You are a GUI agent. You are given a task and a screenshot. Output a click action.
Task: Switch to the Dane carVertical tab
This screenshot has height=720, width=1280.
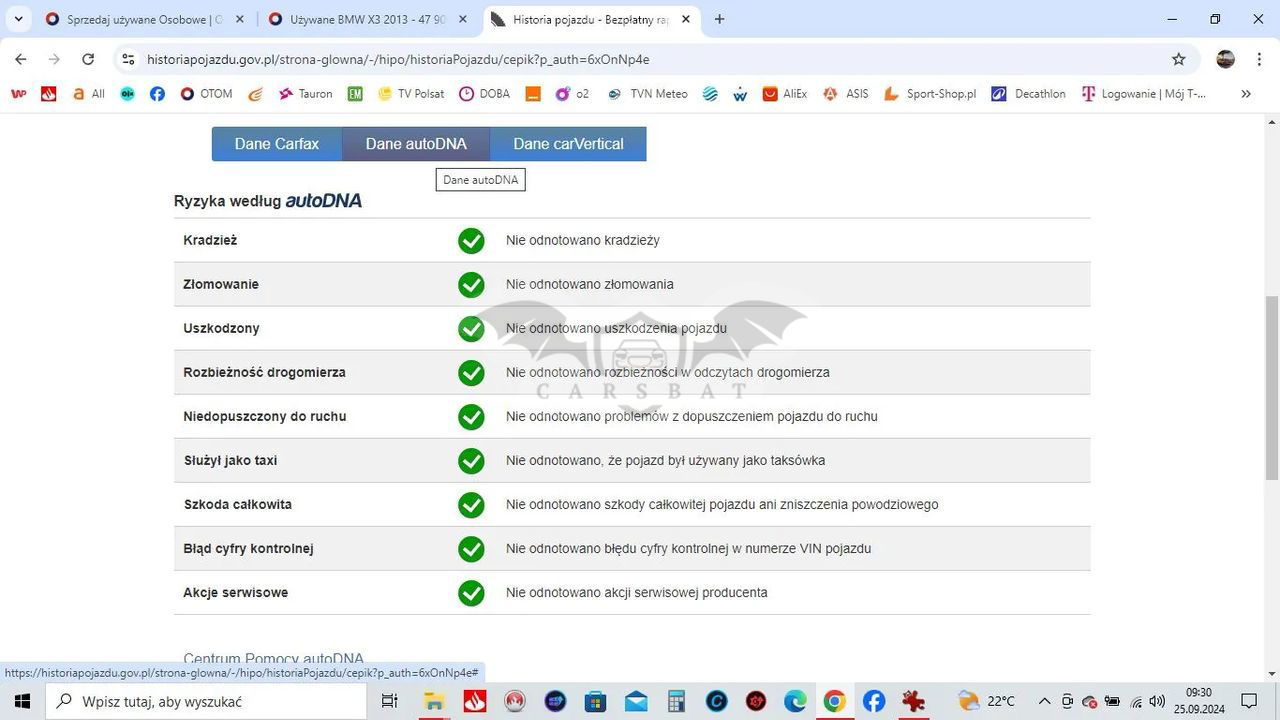pos(568,144)
